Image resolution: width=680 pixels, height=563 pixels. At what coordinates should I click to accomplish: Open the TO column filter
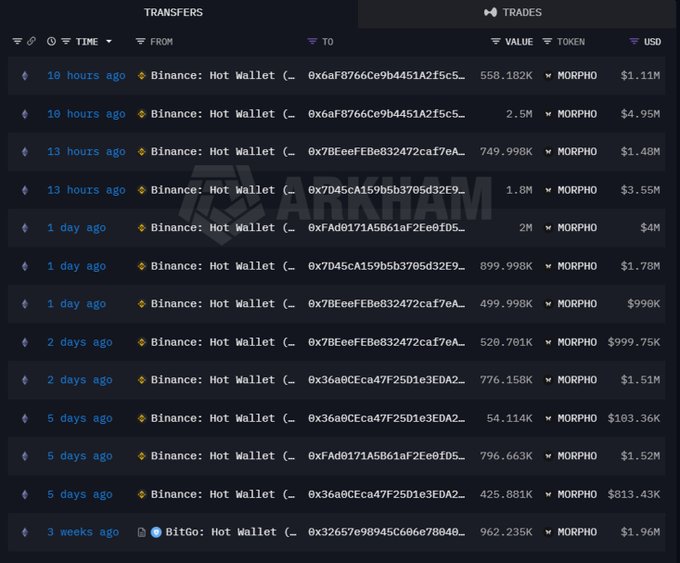[312, 42]
